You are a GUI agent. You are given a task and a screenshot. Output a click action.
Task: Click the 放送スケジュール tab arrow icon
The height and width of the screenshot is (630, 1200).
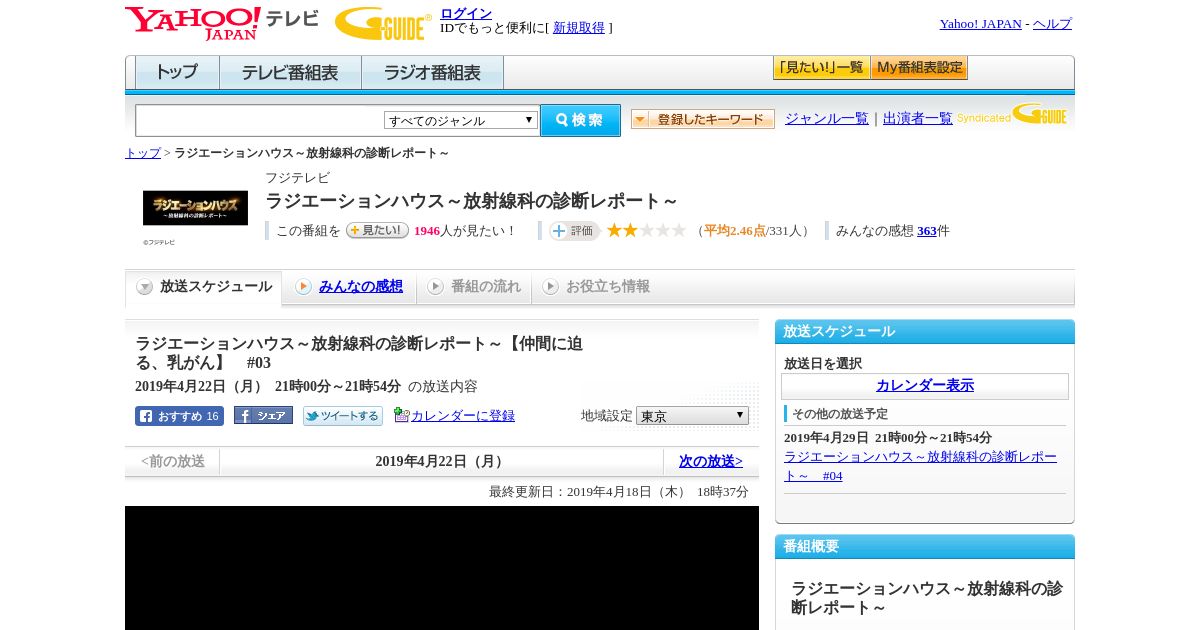(x=145, y=287)
